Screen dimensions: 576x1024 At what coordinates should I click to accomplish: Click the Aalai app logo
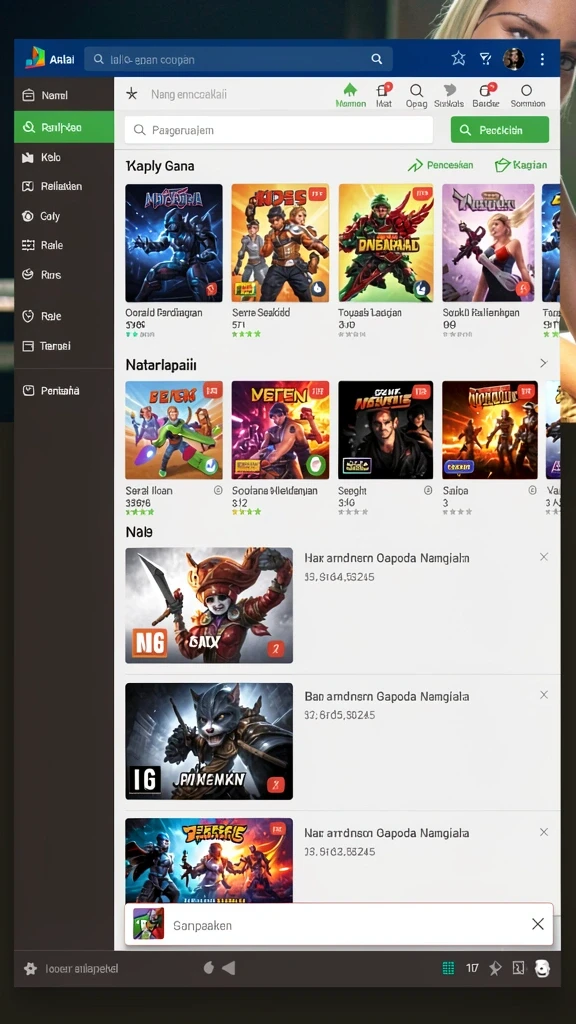35,58
